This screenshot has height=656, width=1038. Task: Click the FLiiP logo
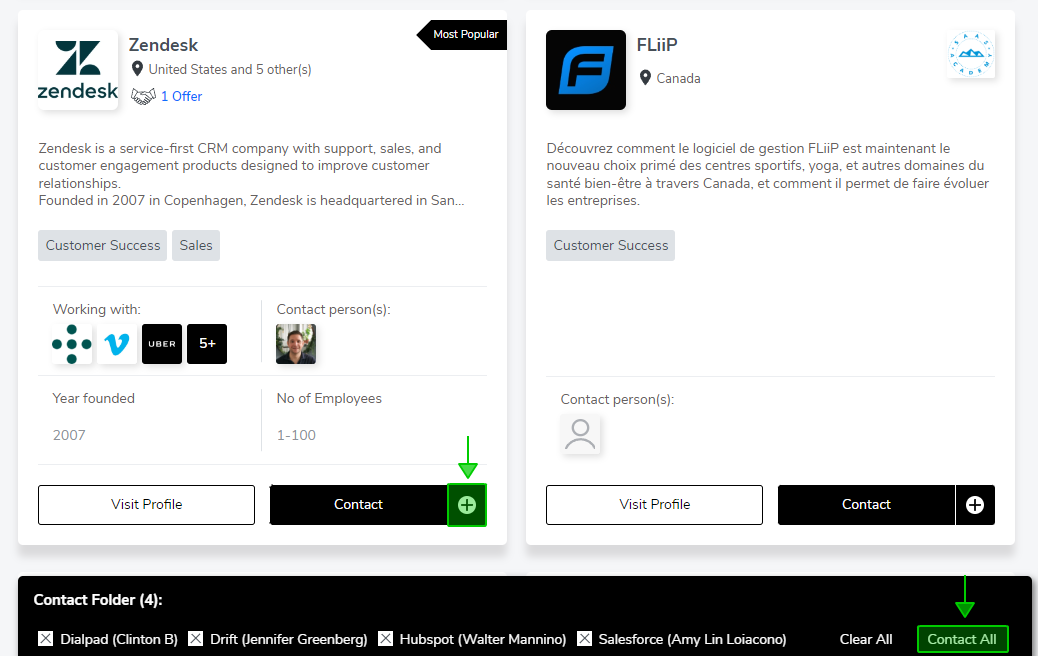point(586,70)
